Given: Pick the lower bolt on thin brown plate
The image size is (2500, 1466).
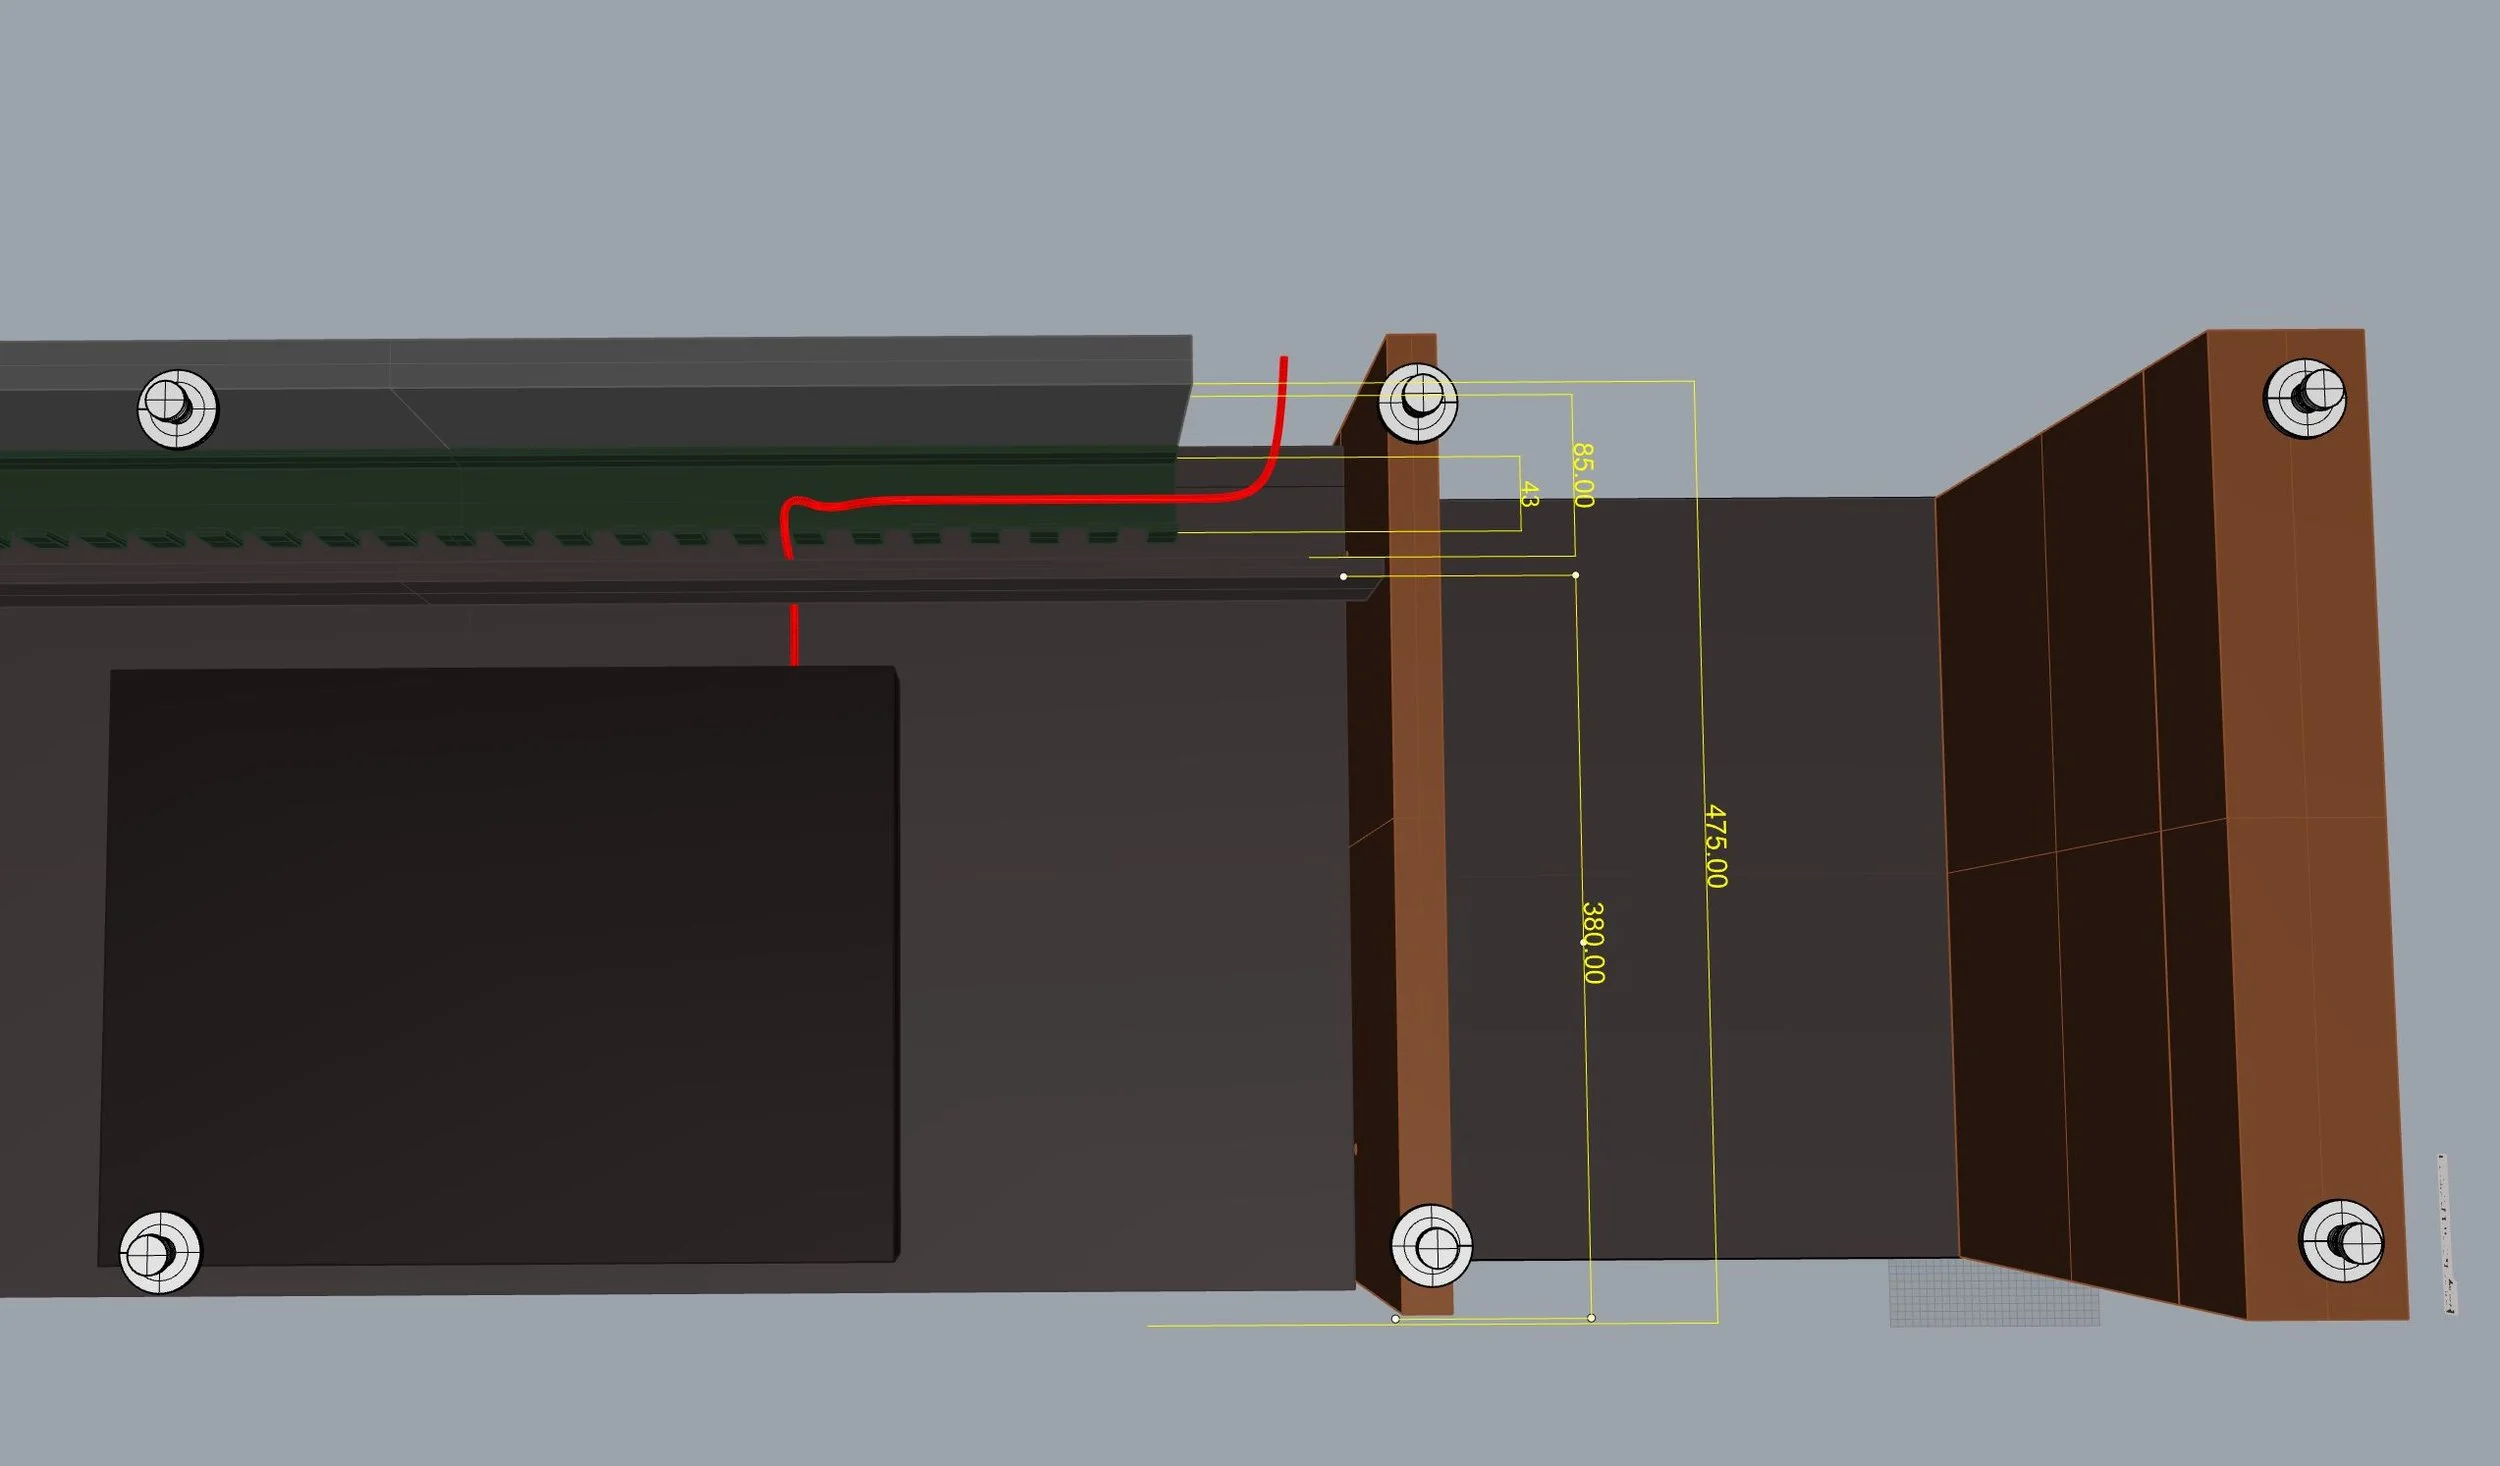Looking at the screenshot, I should [1432, 1245].
